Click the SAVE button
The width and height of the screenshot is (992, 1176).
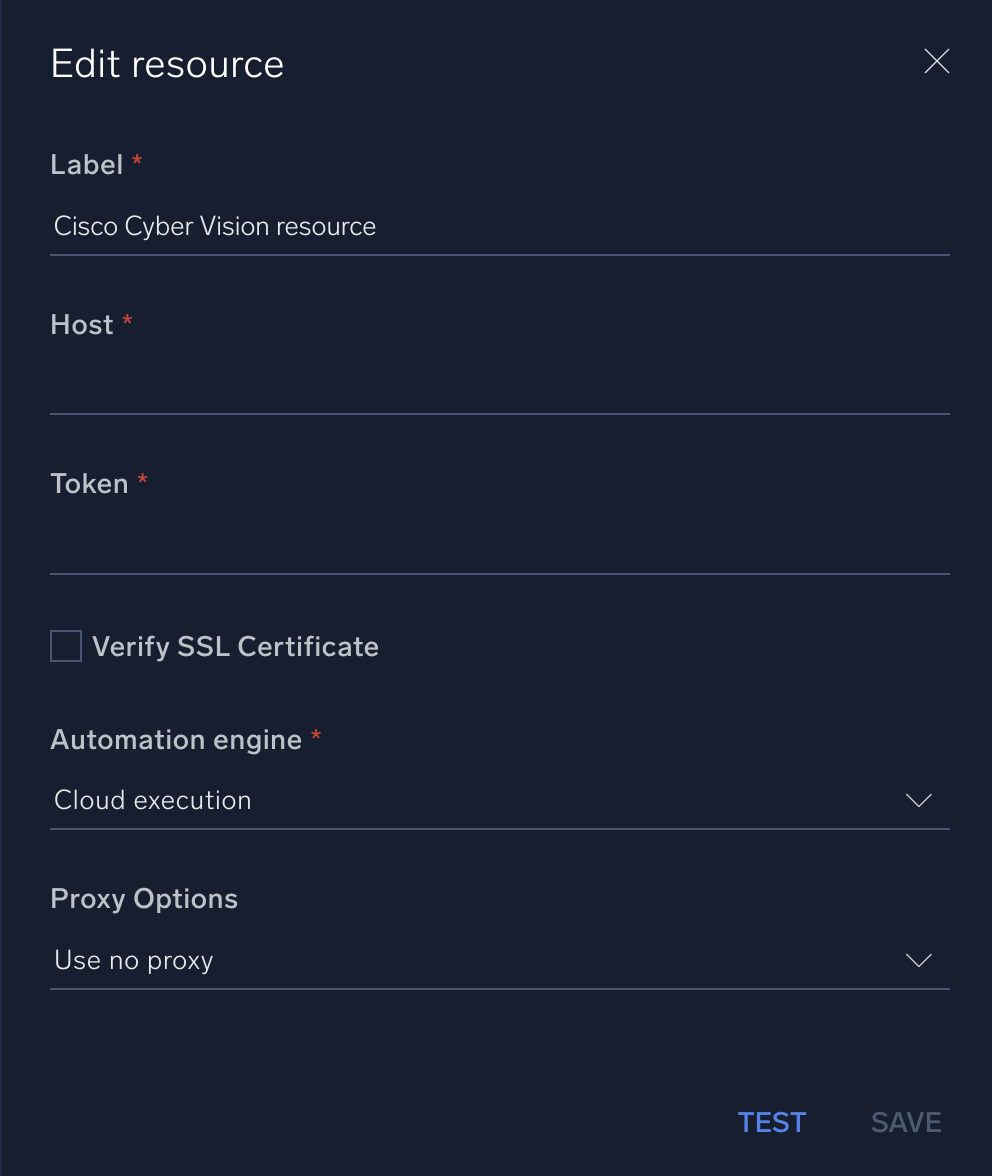tap(905, 1122)
